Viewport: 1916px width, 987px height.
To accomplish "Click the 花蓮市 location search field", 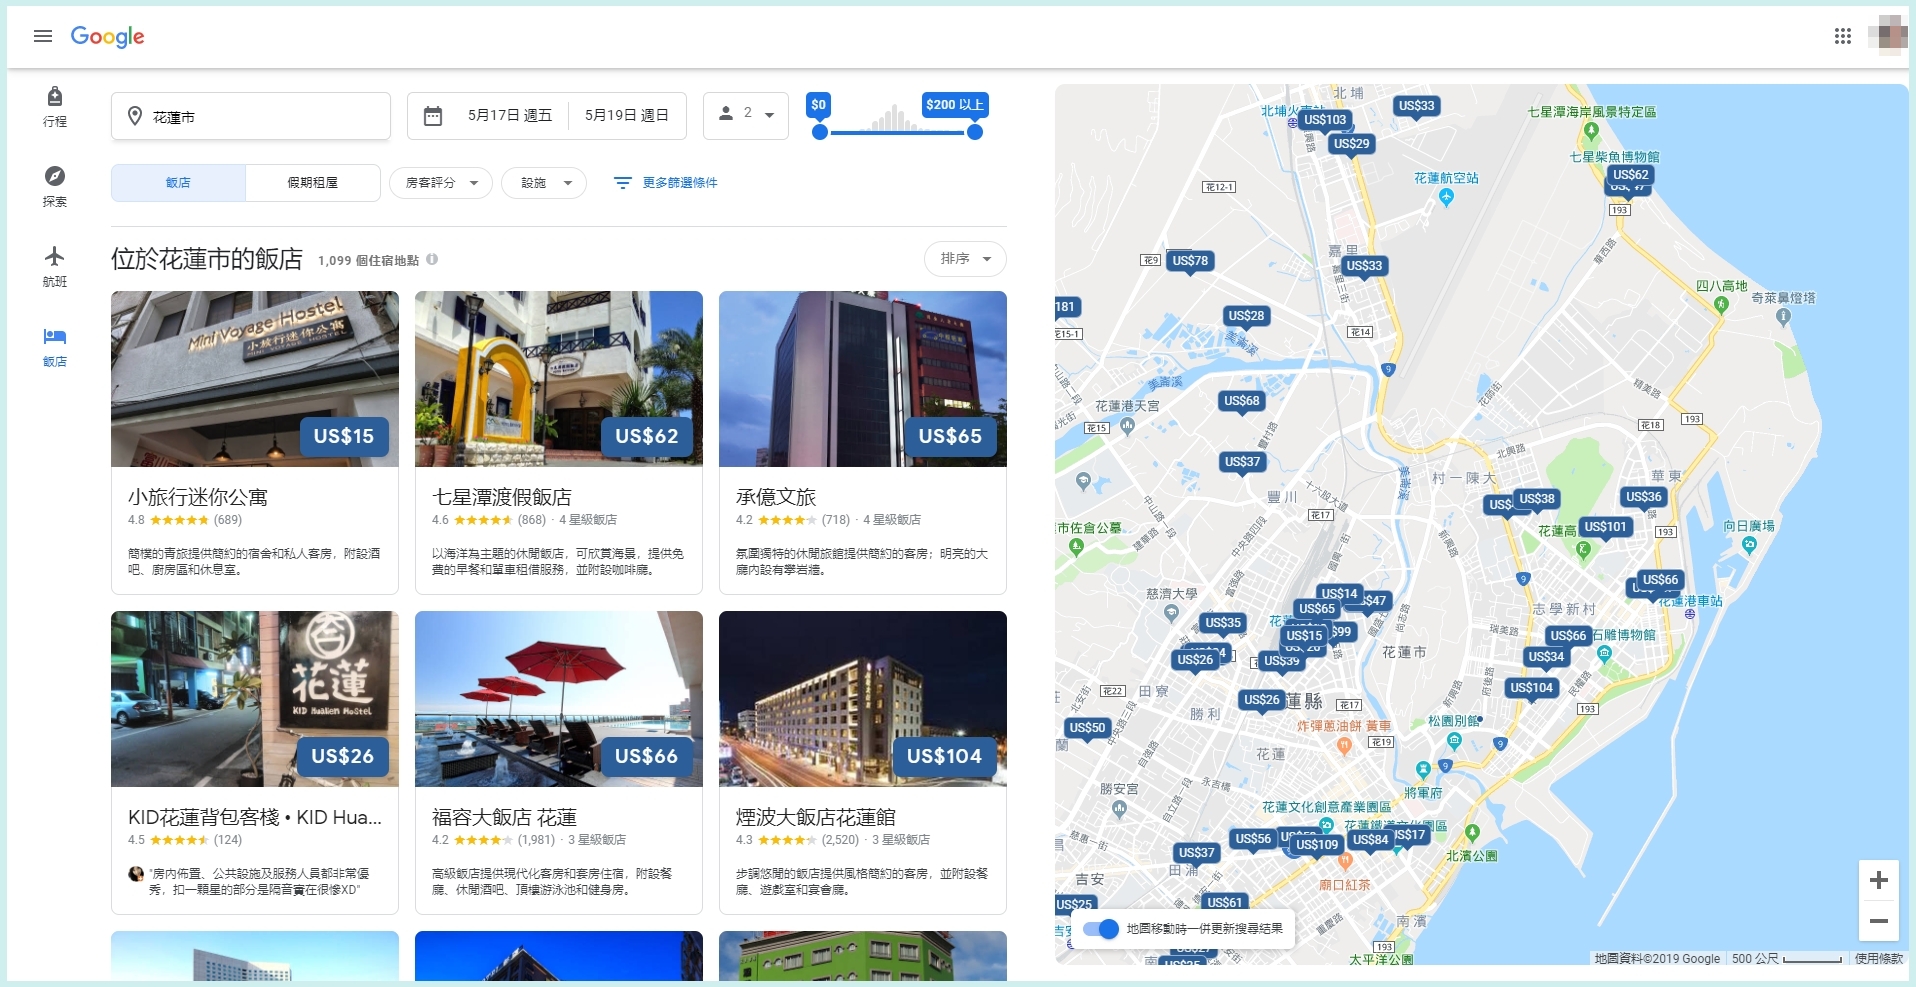I will pos(251,116).
